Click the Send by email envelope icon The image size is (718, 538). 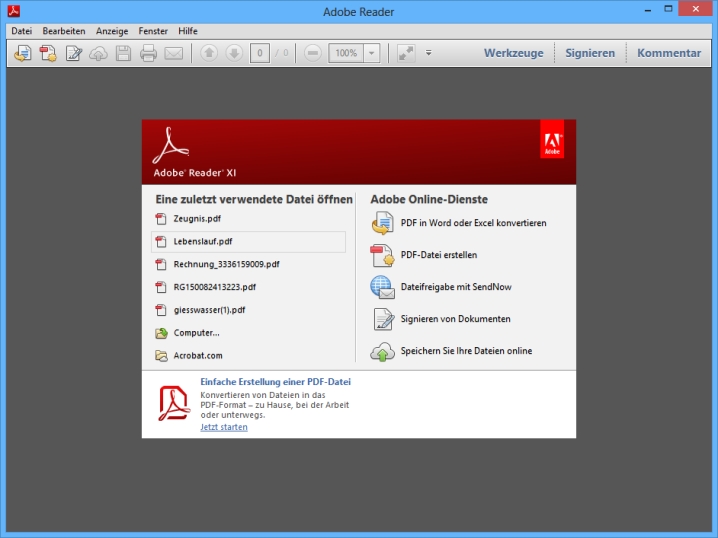(x=174, y=53)
